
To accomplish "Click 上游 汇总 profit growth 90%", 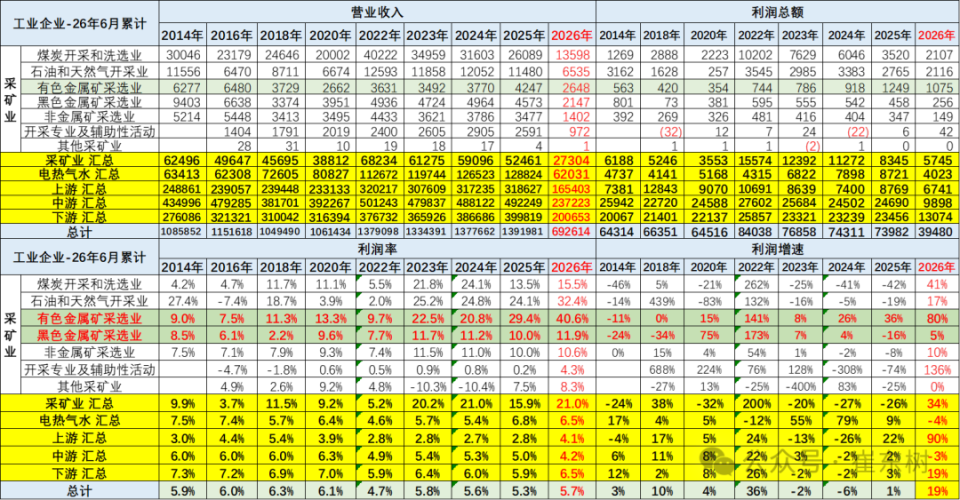I will (x=938, y=438).
